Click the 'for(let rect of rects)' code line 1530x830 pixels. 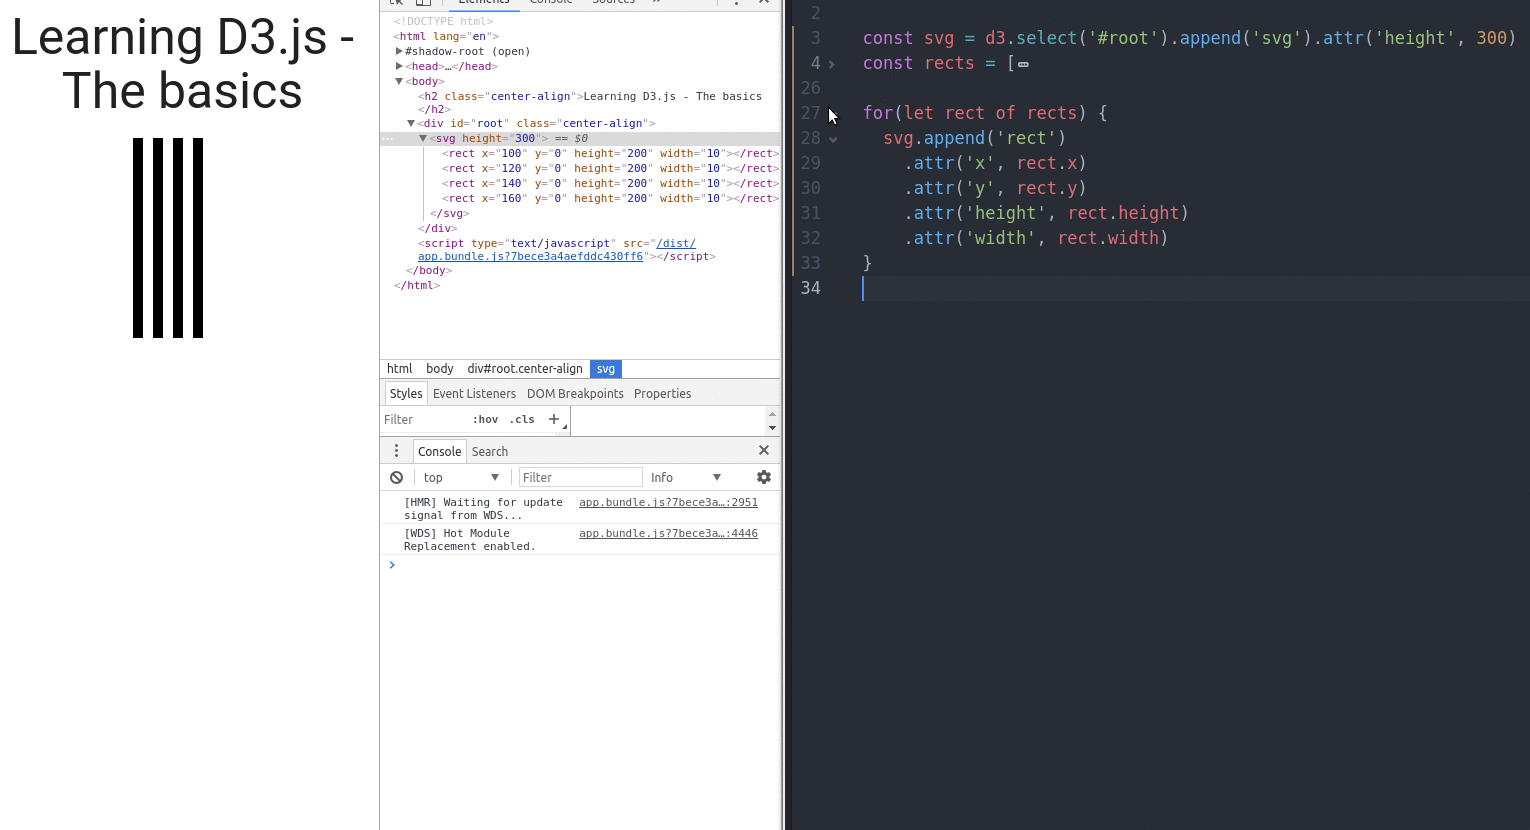point(985,113)
